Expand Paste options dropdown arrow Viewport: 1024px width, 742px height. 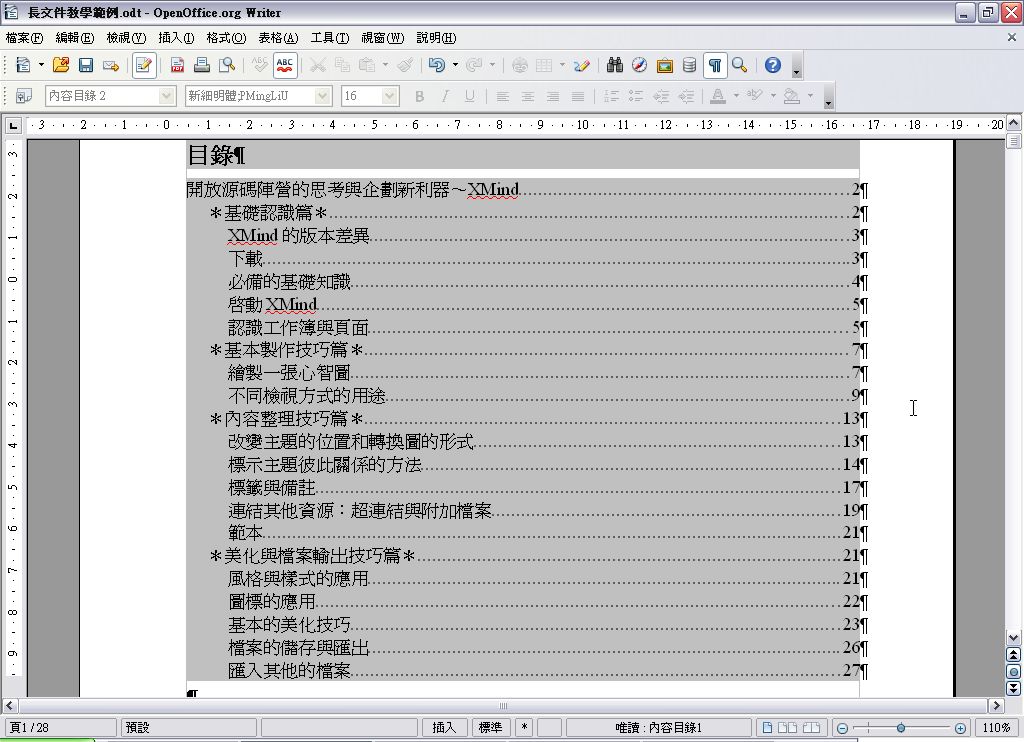pos(385,65)
